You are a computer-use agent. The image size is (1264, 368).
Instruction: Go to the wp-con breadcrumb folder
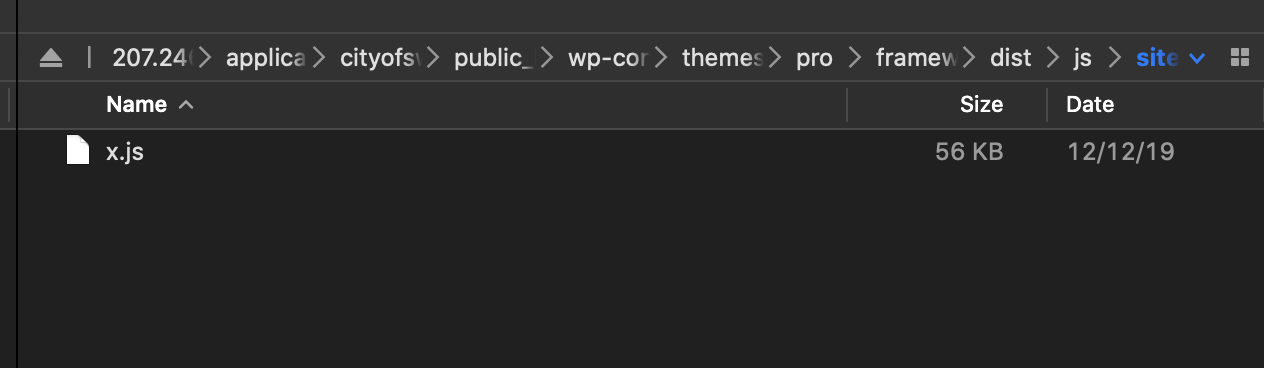pyautogui.click(x=607, y=58)
